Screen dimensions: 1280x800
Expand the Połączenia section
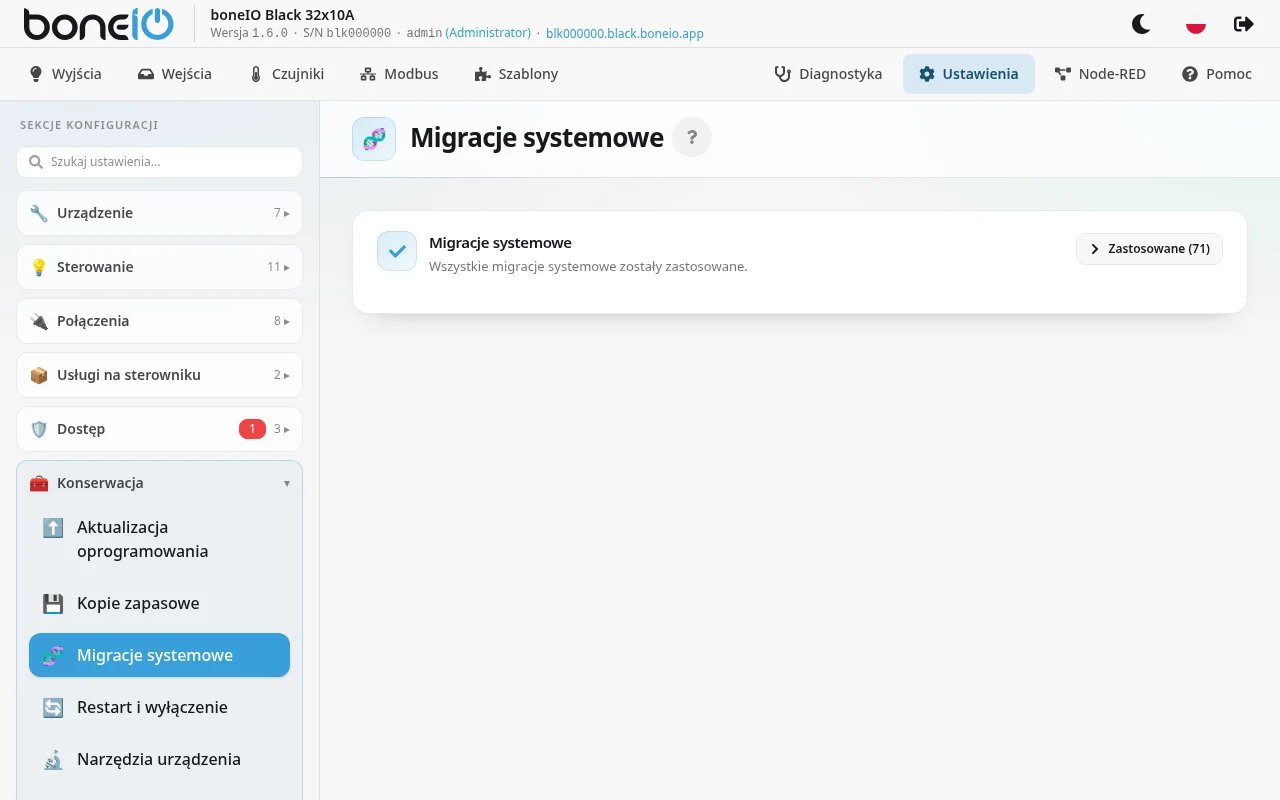tap(159, 321)
